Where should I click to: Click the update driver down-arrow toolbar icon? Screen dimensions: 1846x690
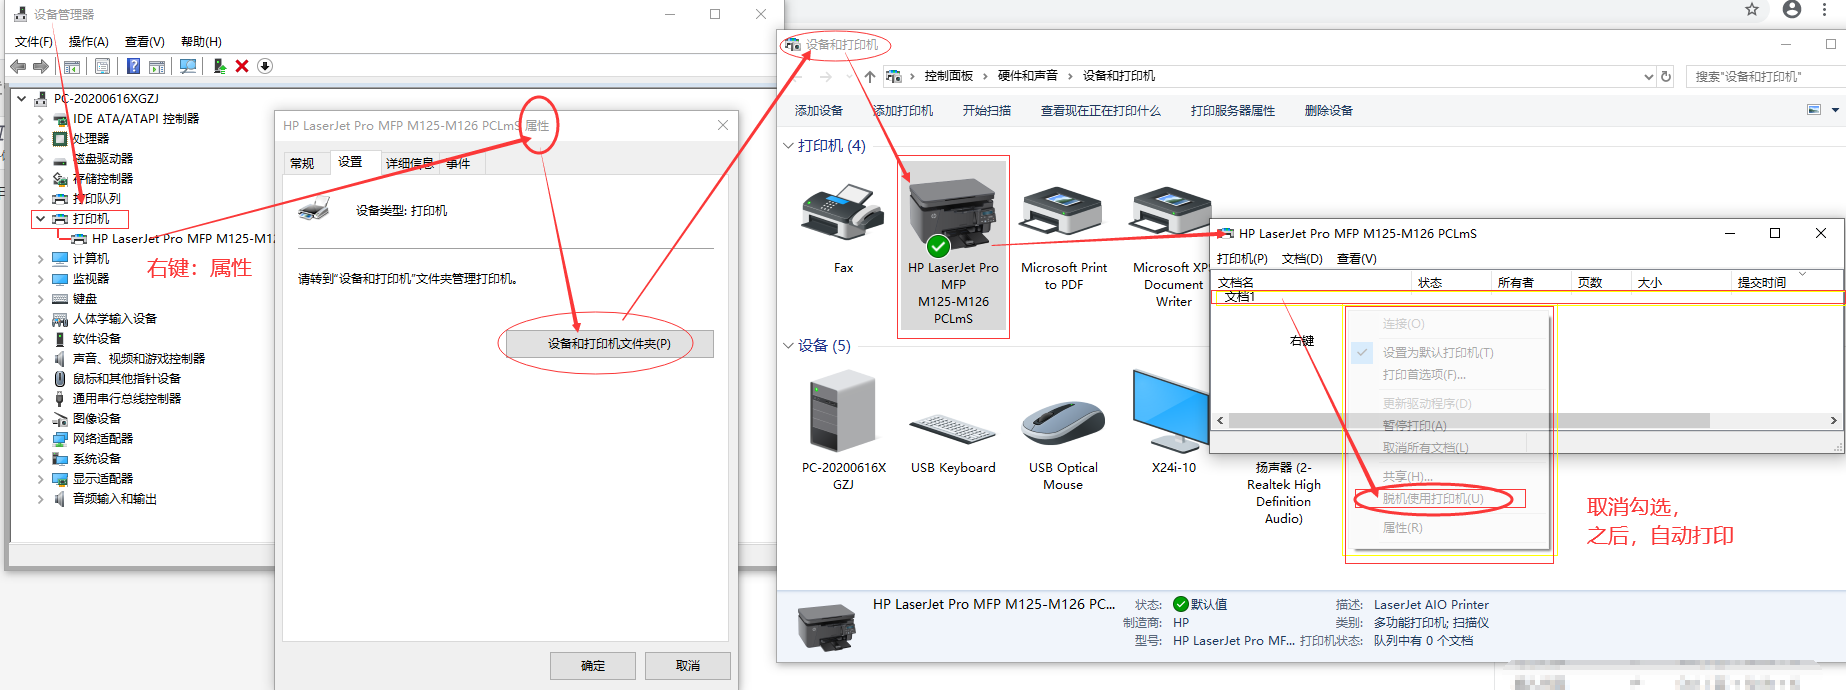(x=265, y=66)
